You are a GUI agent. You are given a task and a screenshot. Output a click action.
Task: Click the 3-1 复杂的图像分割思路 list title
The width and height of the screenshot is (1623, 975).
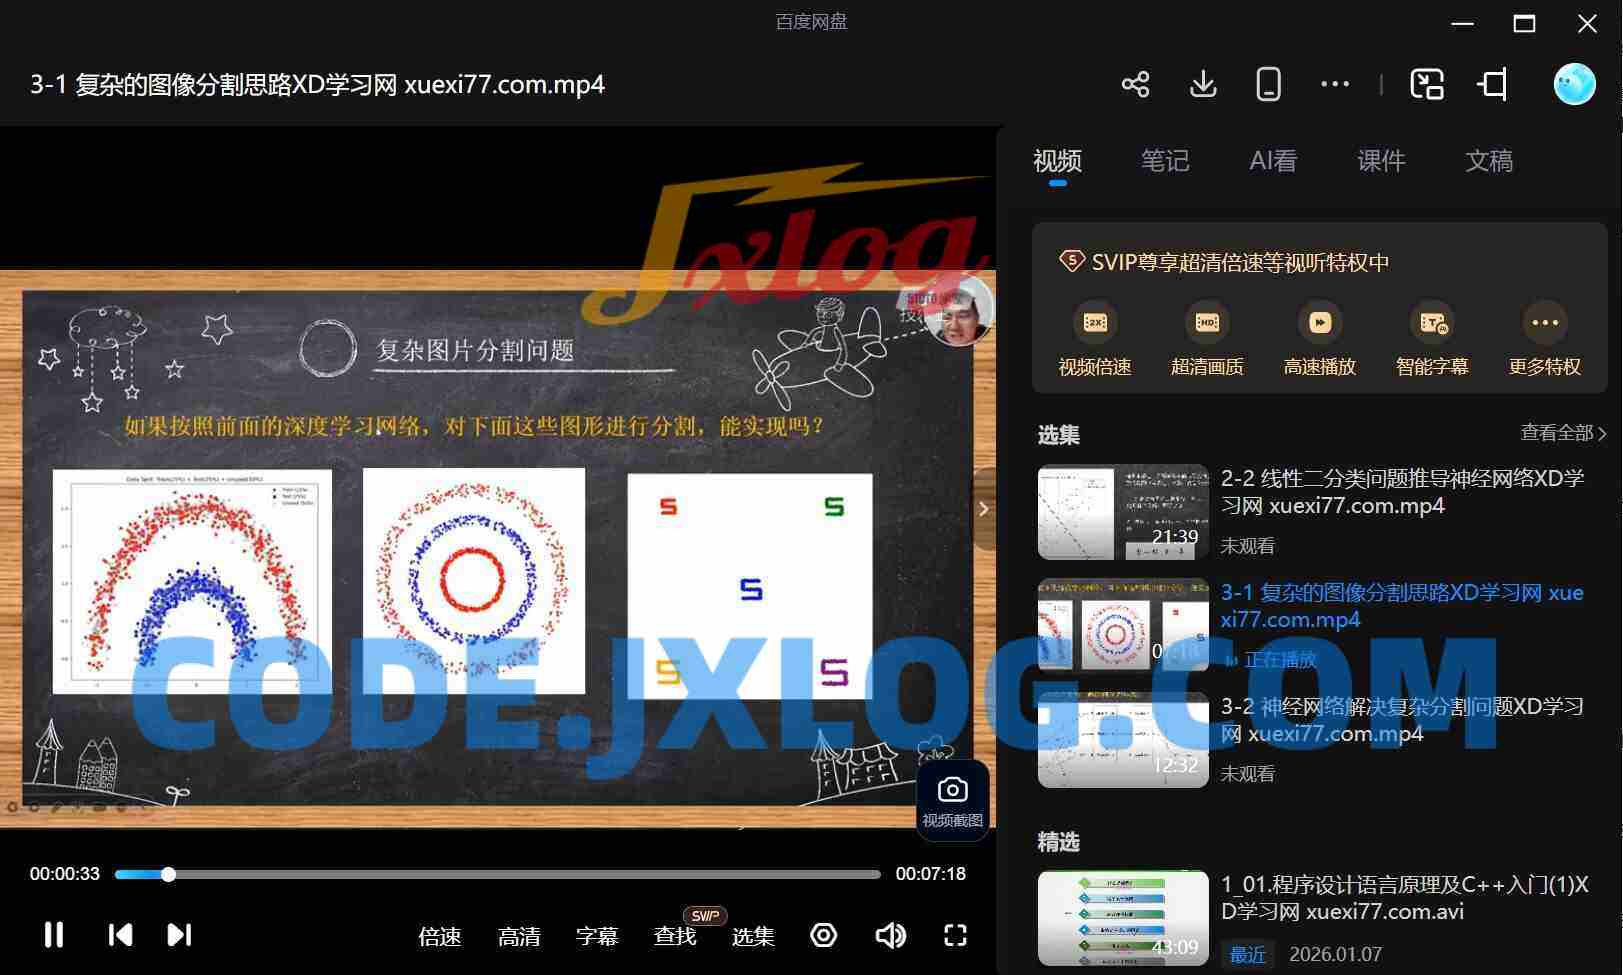click(x=1402, y=606)
